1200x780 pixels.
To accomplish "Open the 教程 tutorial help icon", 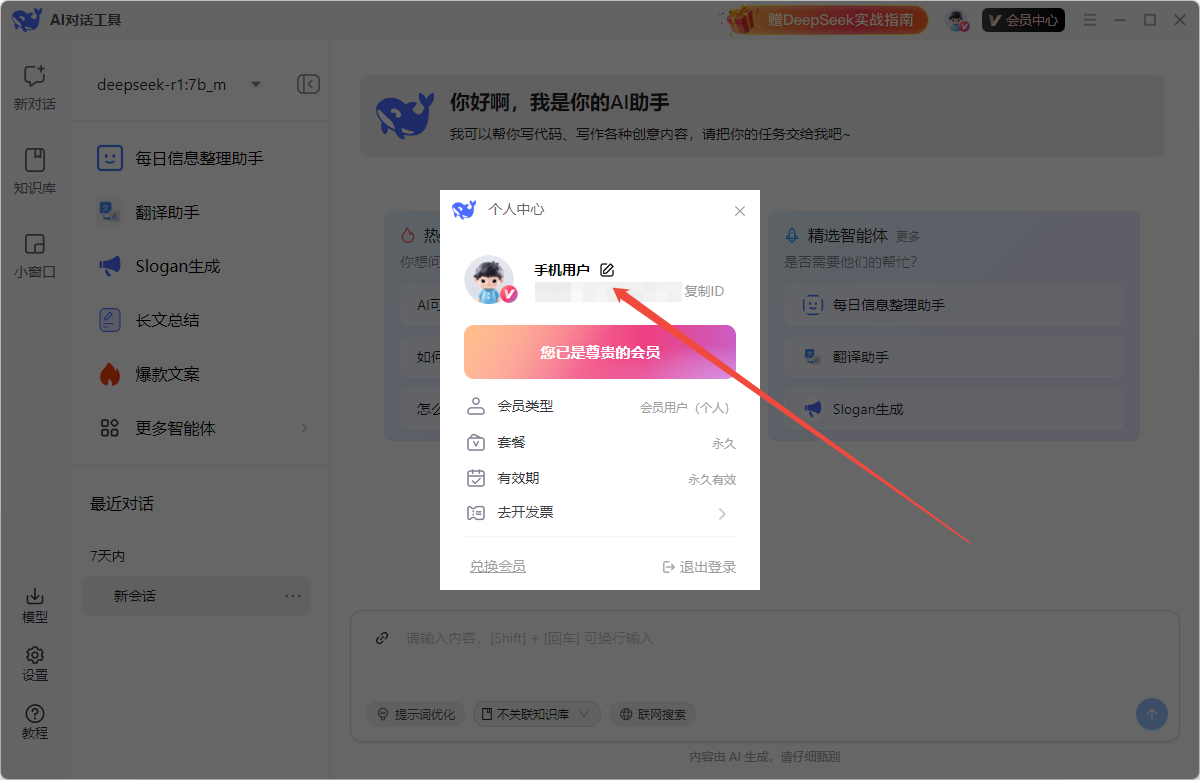I will pos(35,721).
